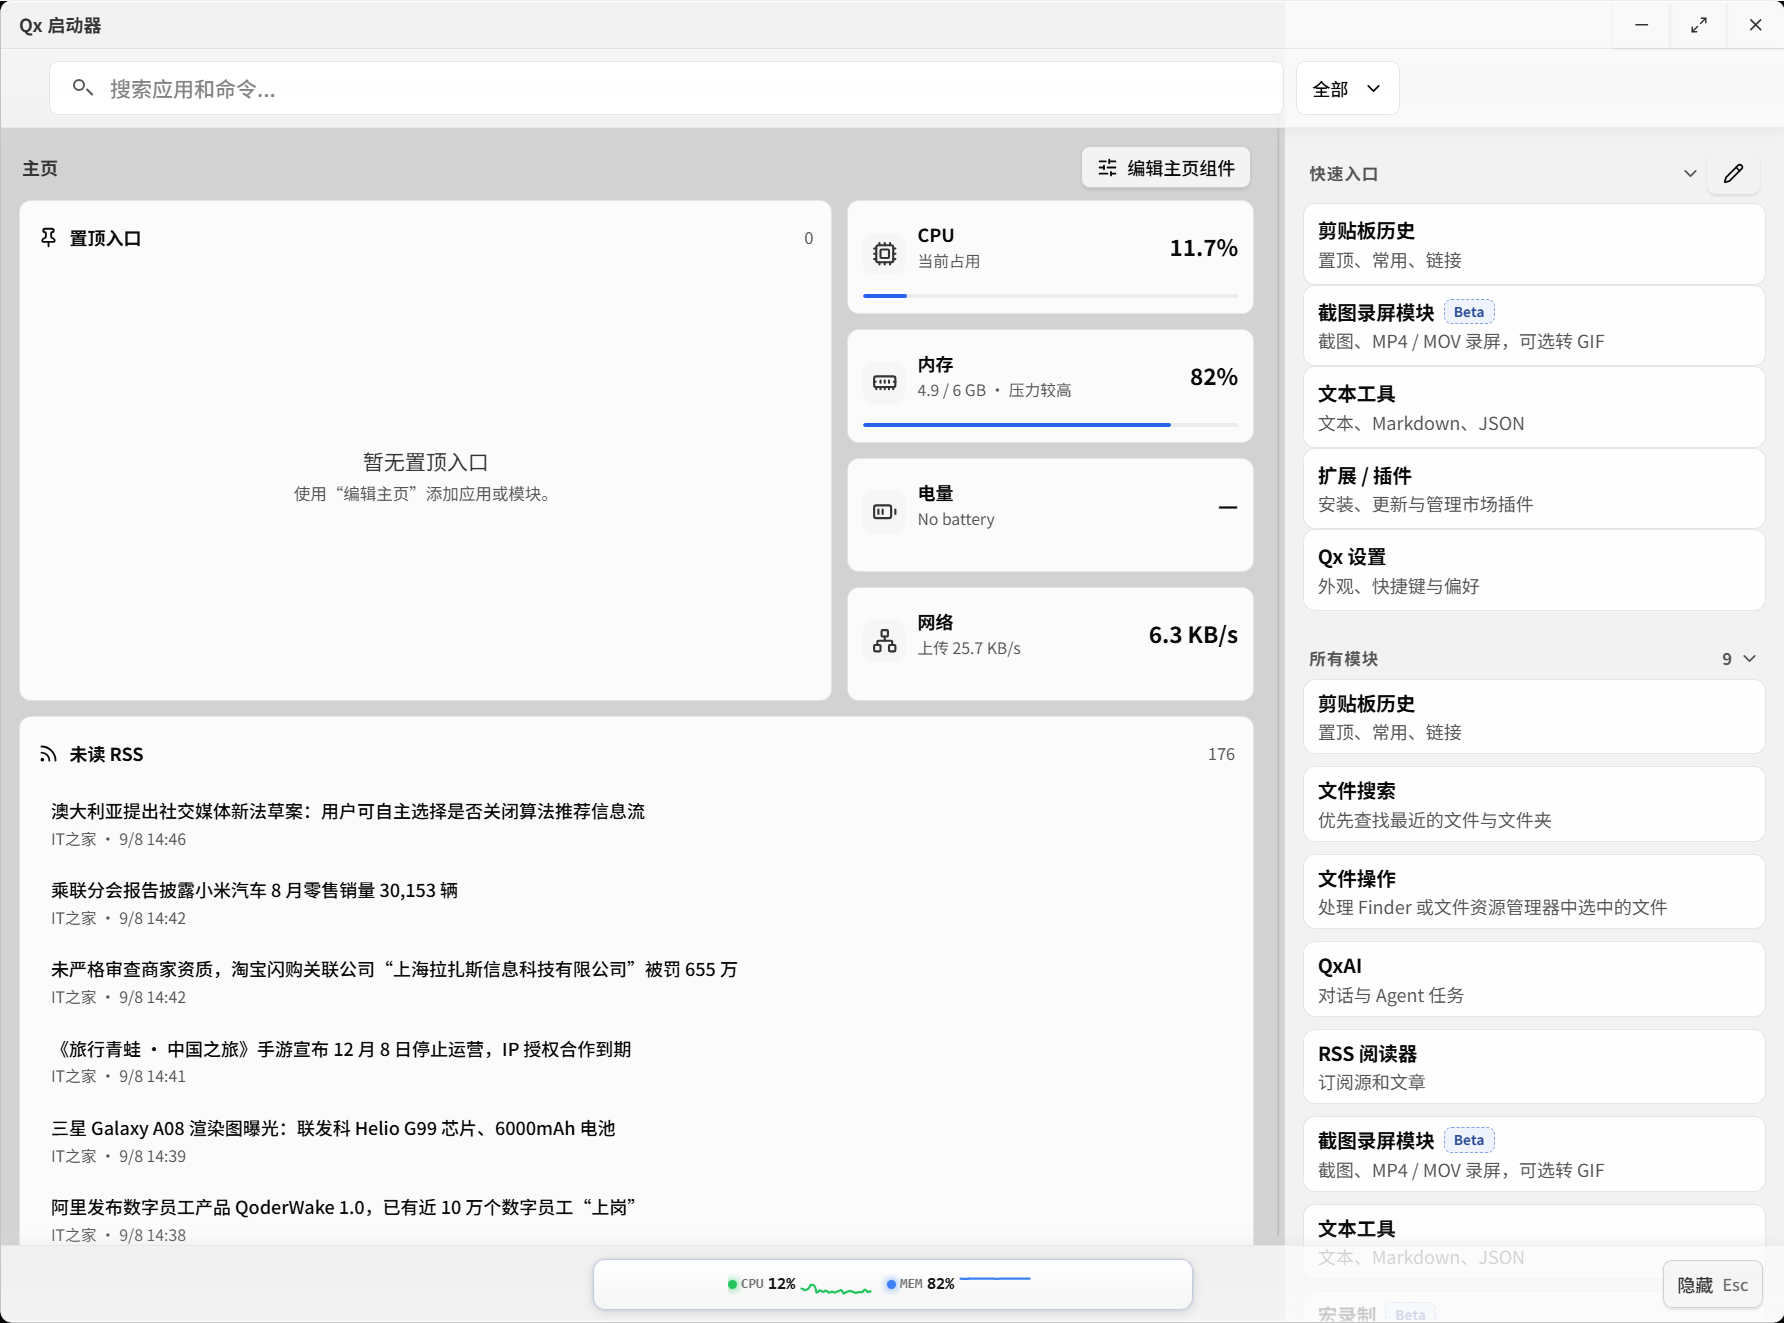1784x1323 pixels.
Task: Click the RSS feed icon beside 未读 RSS
Action: coord(48,754)
